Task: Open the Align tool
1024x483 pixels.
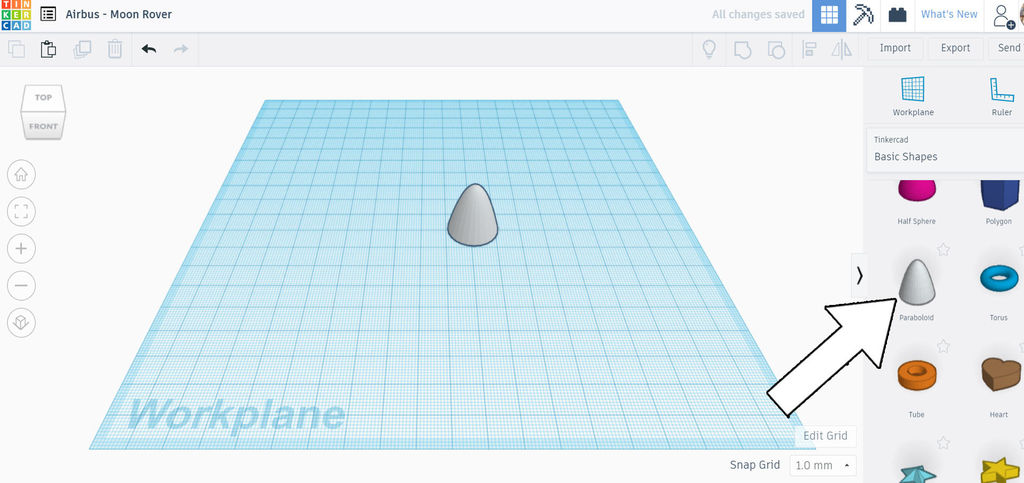Action: pos(809,49)
